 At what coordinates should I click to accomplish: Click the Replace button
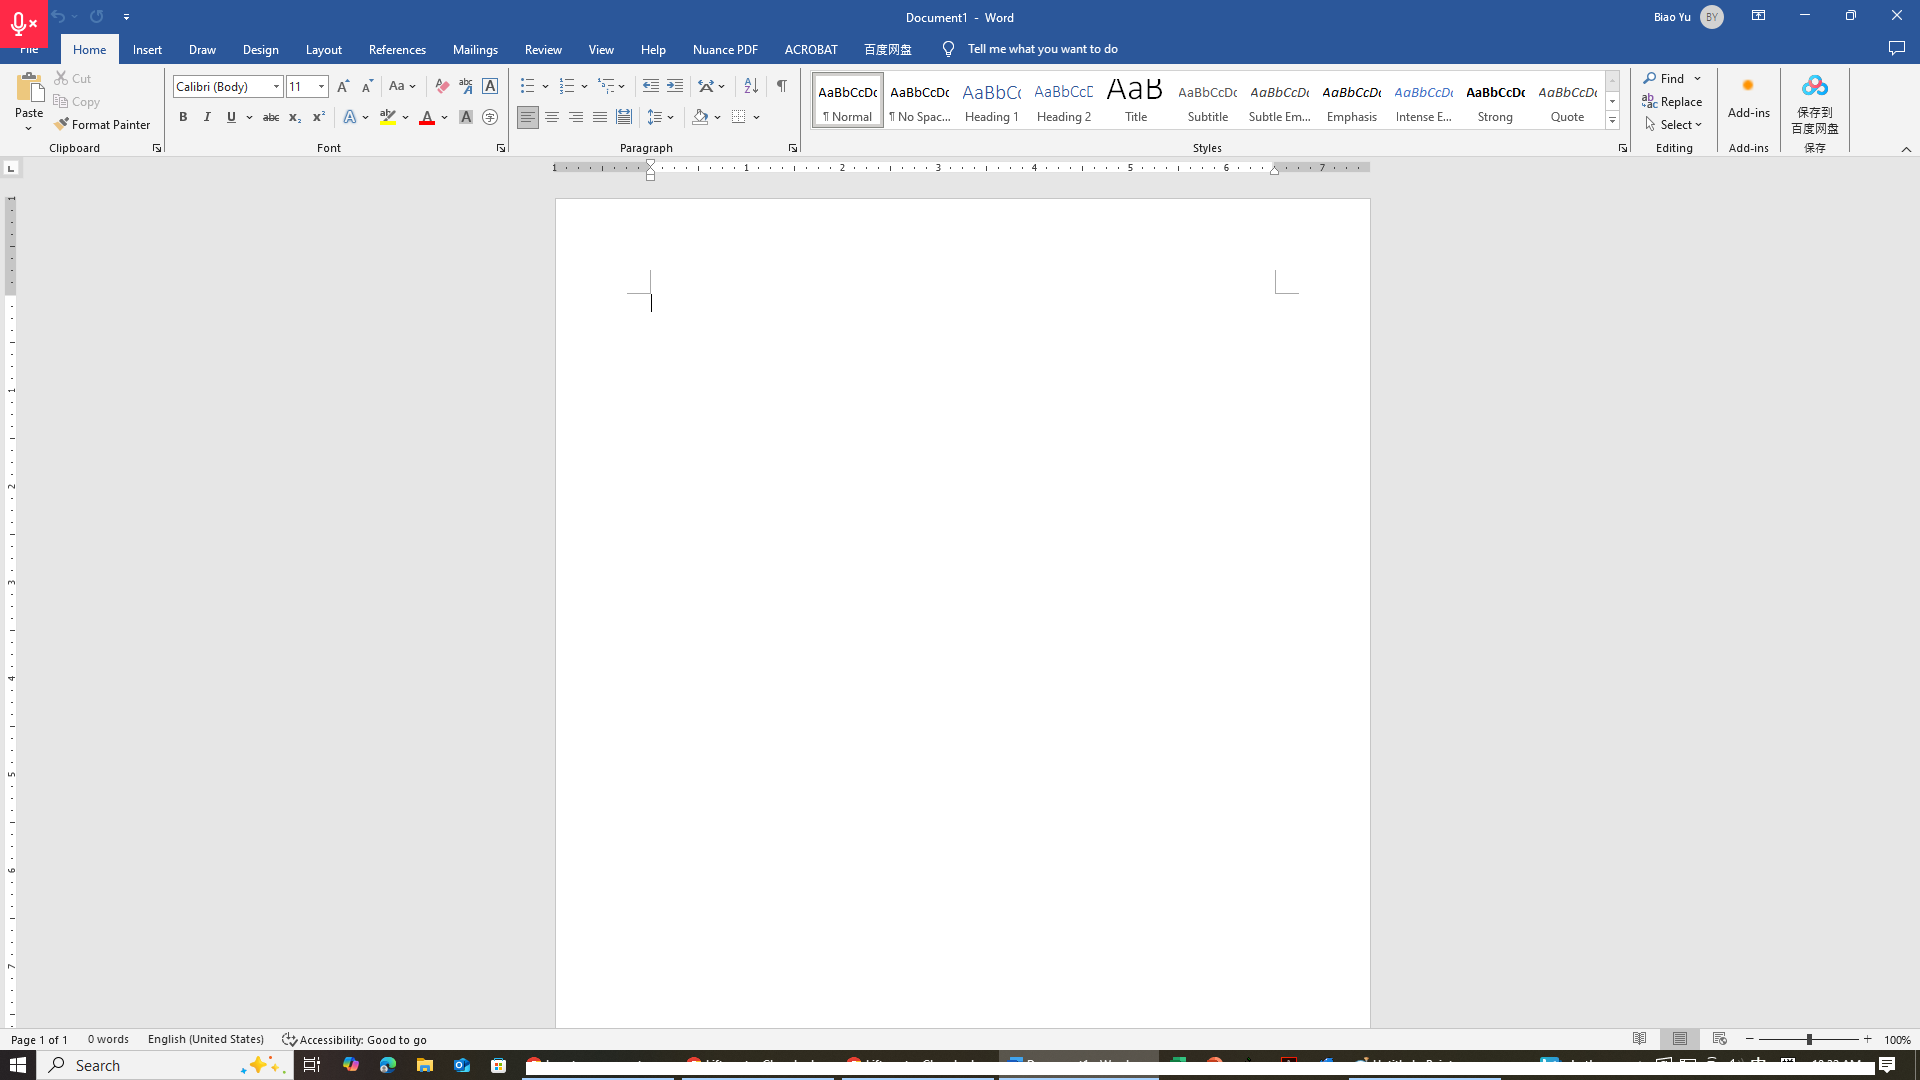pyautogui.click(x=1672, y=101)
